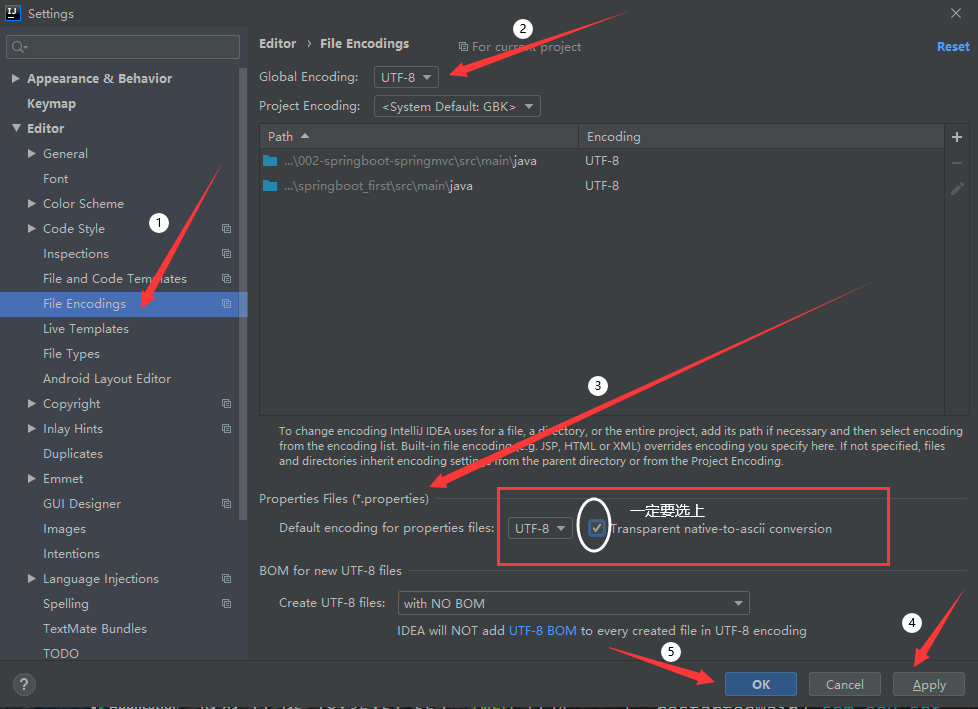Click the edit pencil icon
978x709 pixels.
[957, 188]
